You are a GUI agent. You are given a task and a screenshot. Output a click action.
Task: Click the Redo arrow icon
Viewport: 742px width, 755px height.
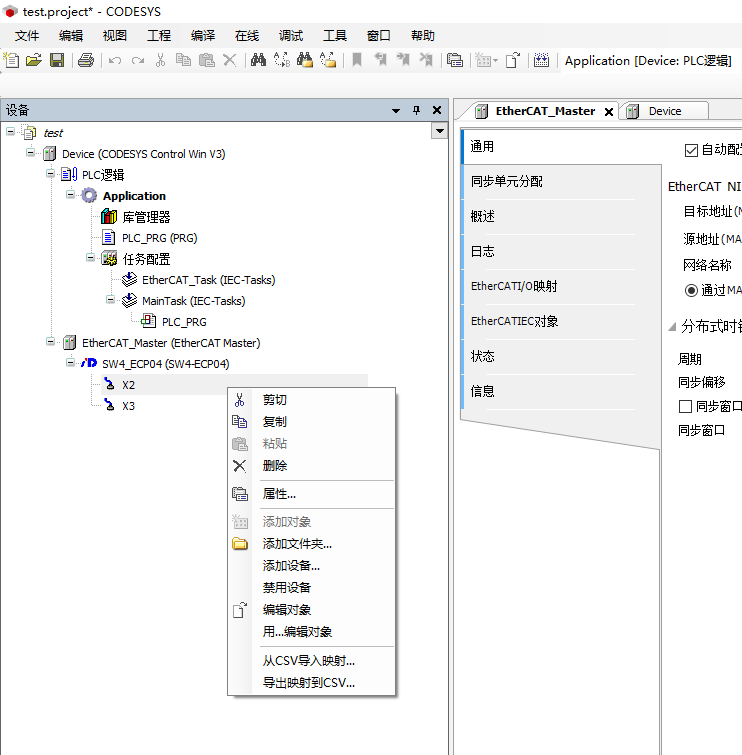pyautogui.click(x=138, y=60)
